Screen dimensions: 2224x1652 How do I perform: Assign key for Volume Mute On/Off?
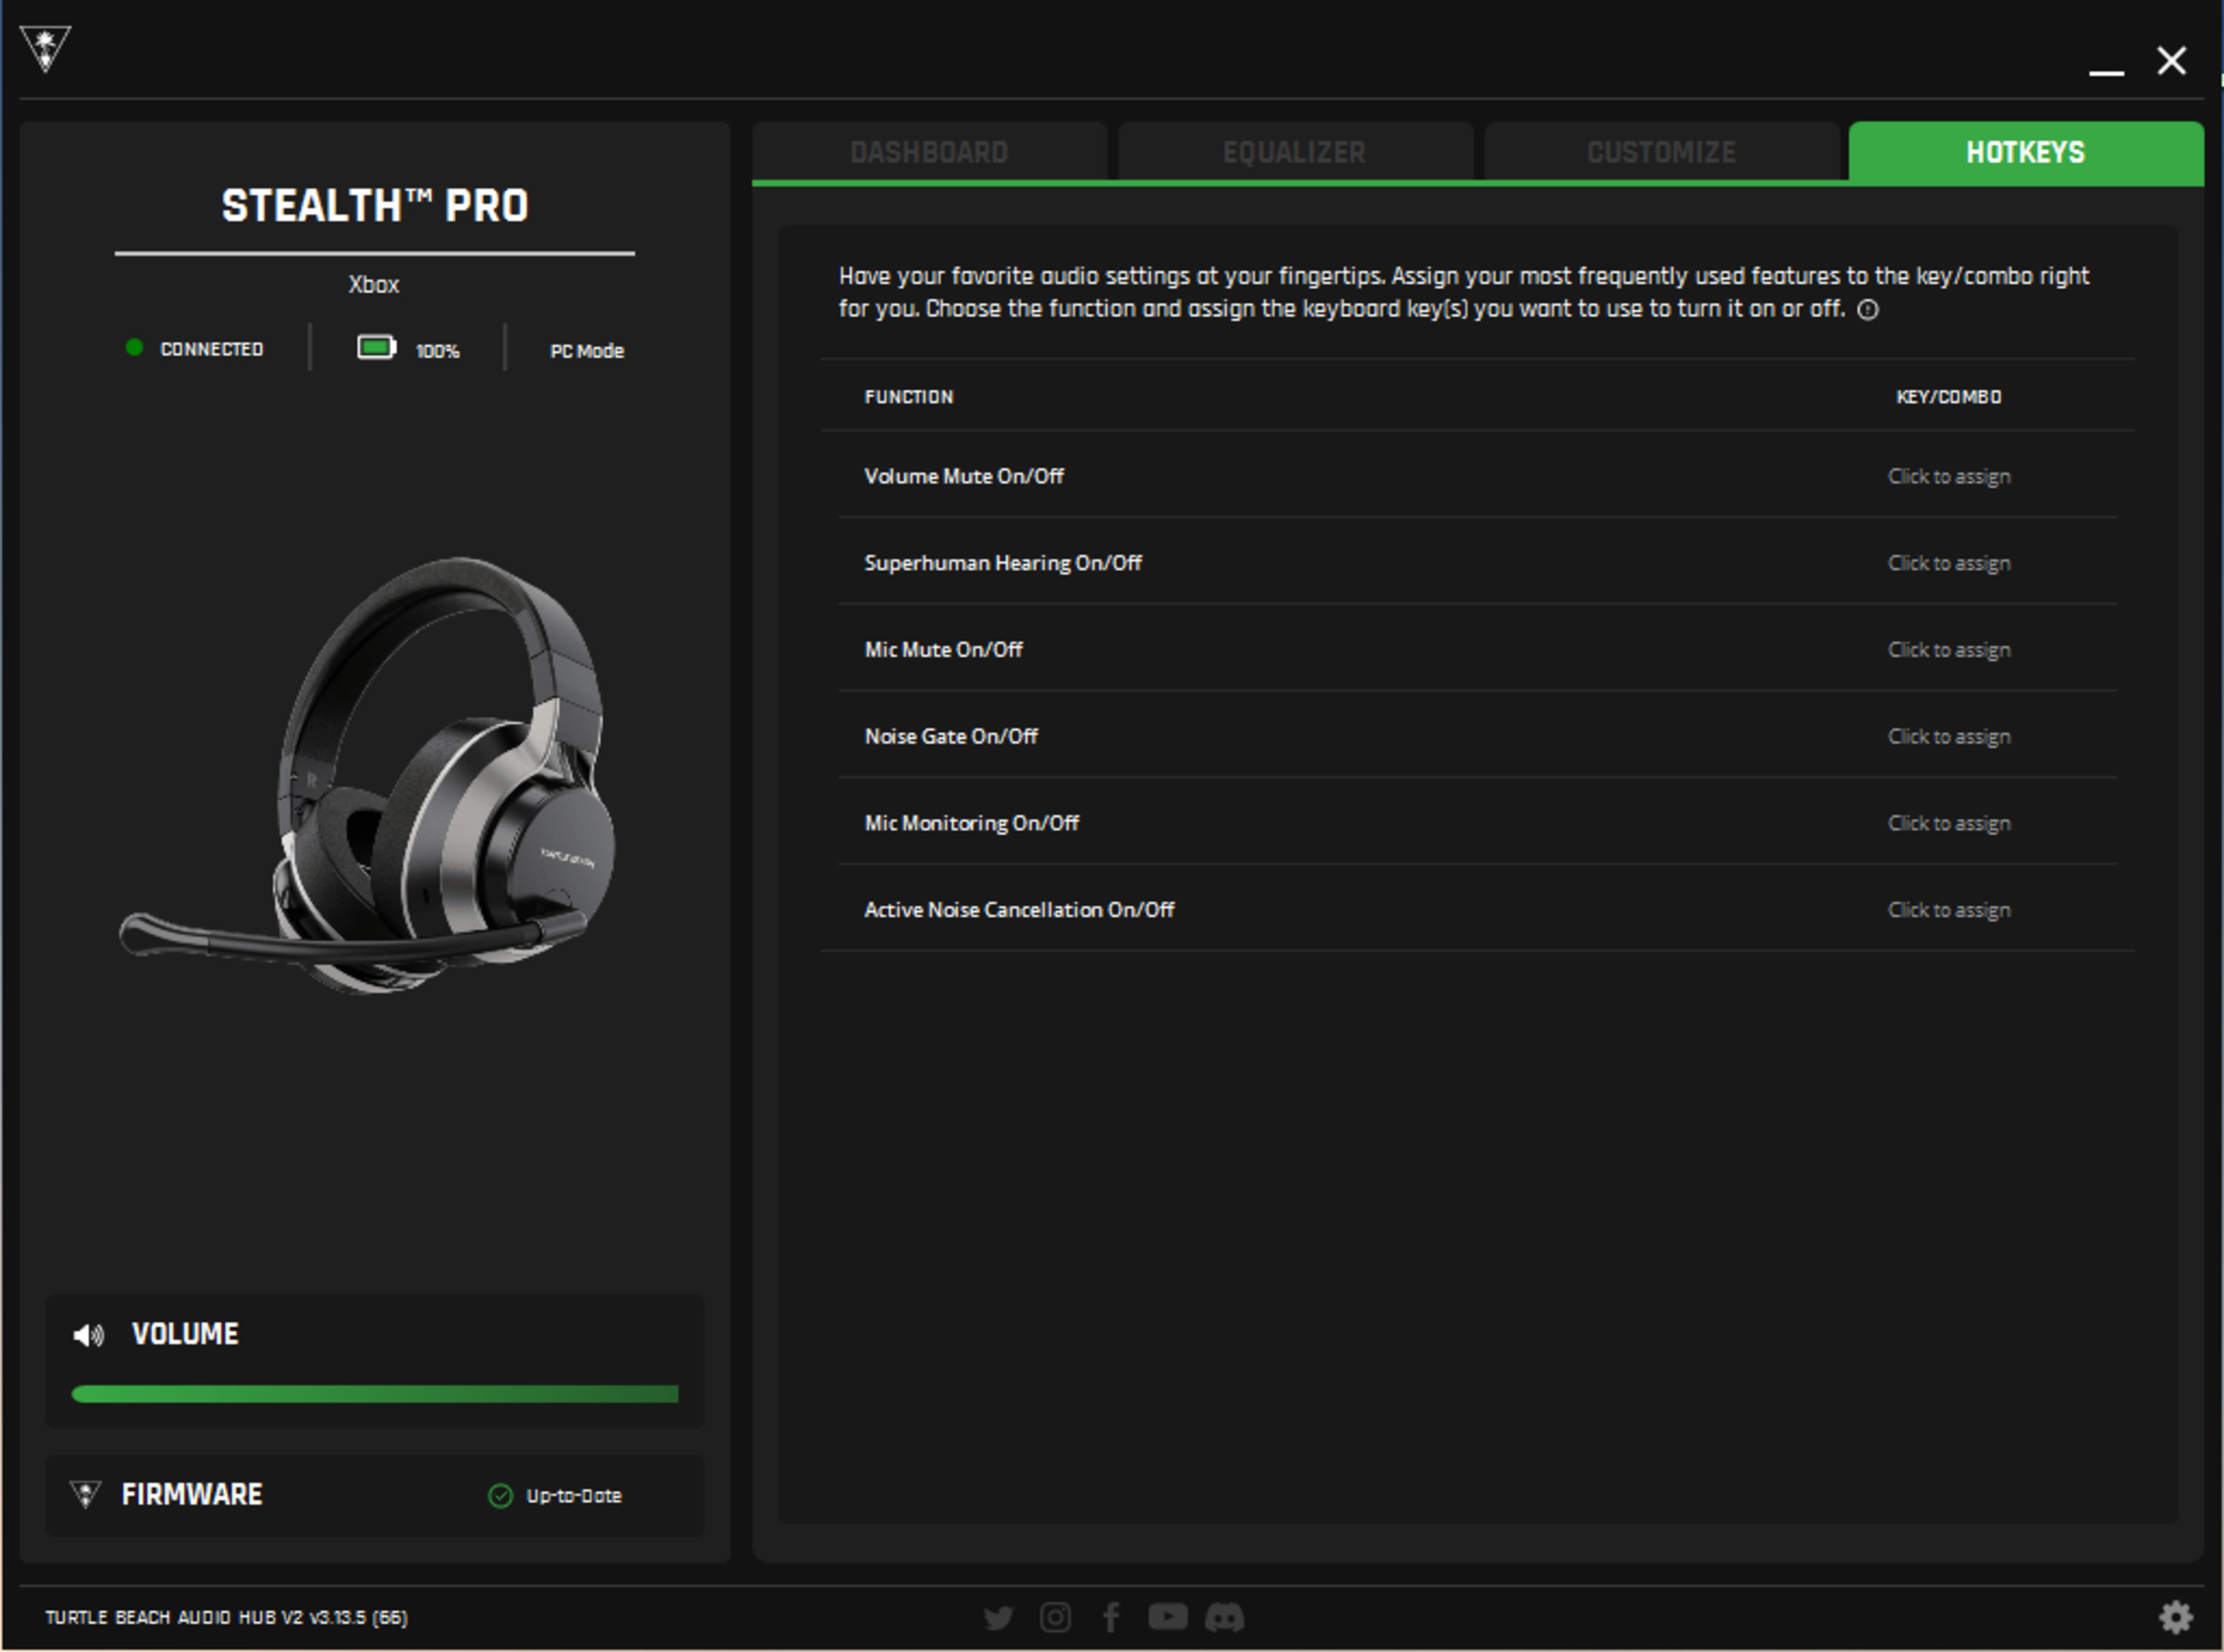click(x=1948, y=477)
